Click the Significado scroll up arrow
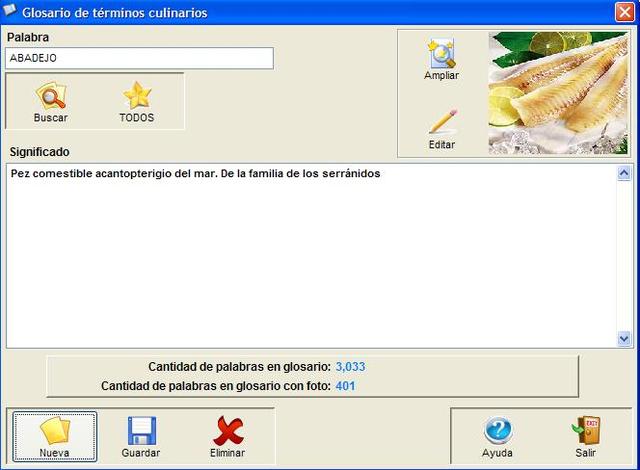Image resolution: width=640 pixels, height=470 pixels. 624,174
